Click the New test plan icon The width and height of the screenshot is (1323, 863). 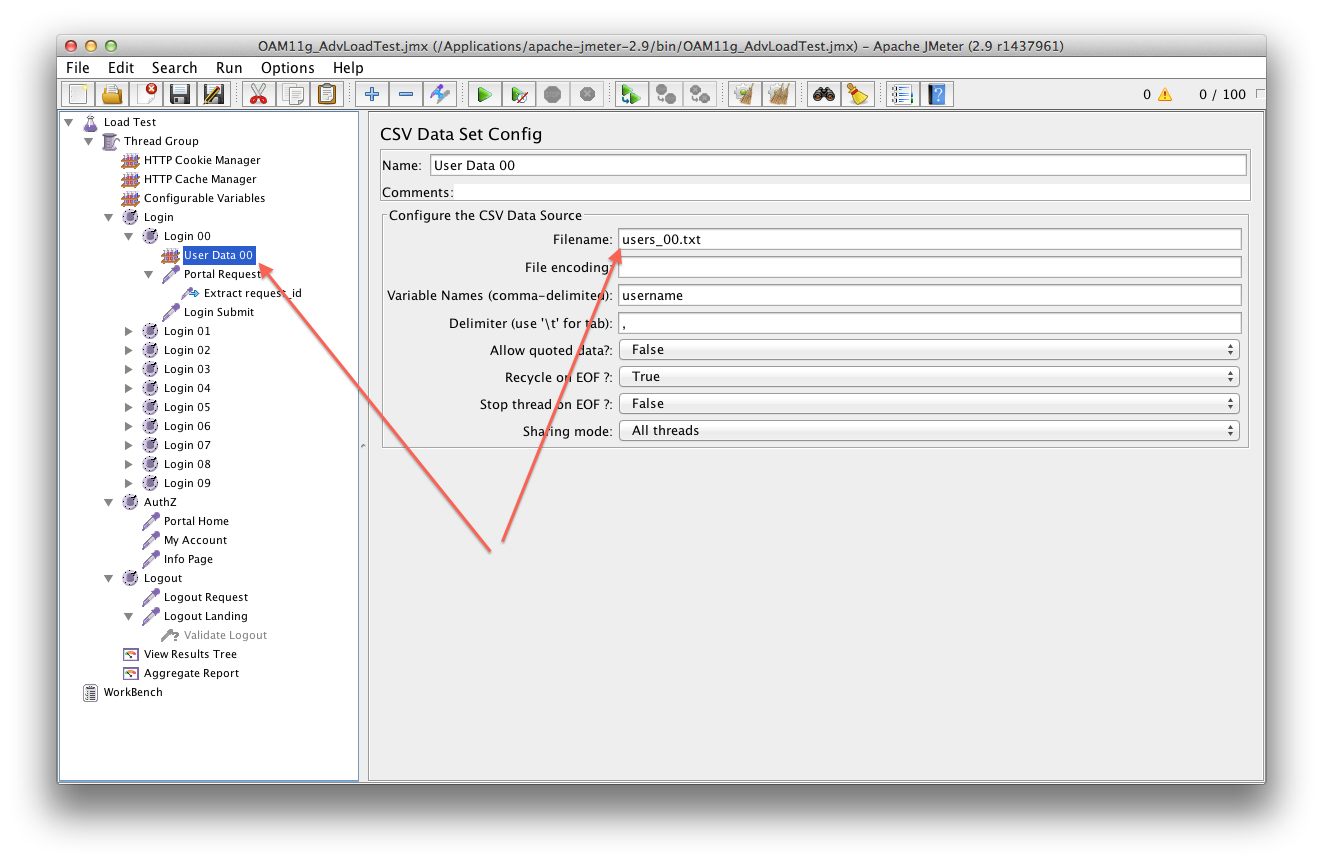(x=78, y=94)
